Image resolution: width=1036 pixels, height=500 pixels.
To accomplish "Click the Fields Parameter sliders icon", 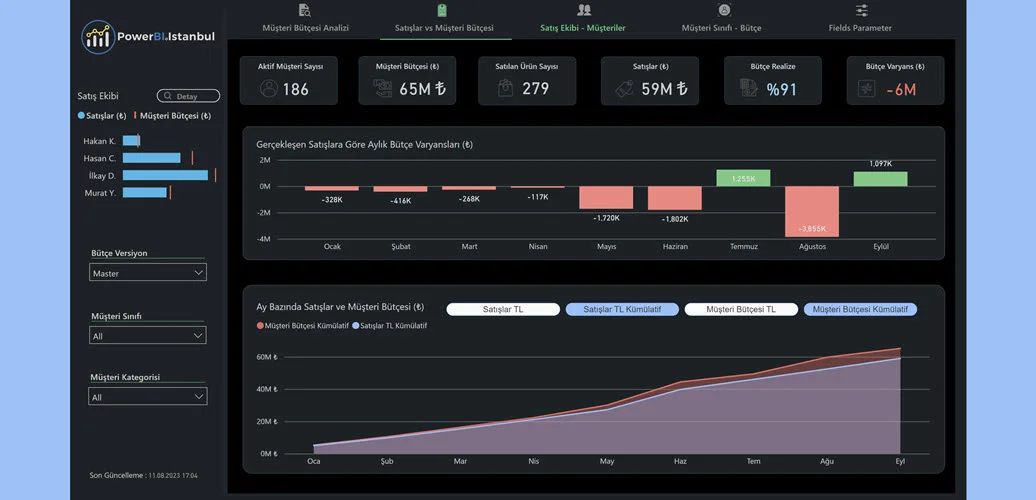I will pyautogui.click(x=861, y=10).
